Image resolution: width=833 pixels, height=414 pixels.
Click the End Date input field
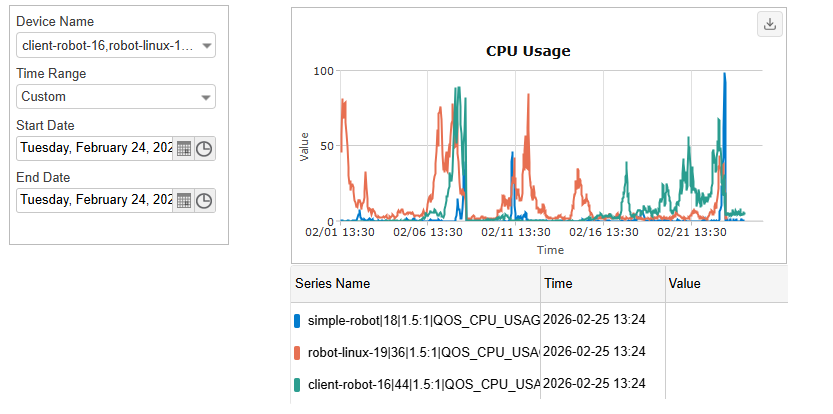[x=95, y=200]
